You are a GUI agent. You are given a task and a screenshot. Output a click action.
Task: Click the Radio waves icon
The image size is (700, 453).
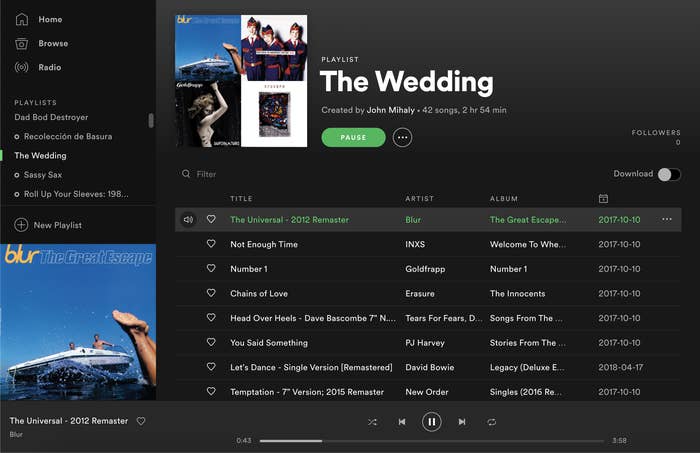click(x=21, y=67)
